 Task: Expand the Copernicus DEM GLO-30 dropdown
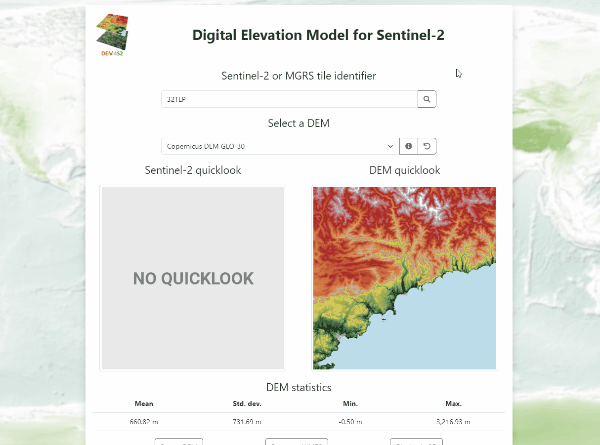click(280, 146)
